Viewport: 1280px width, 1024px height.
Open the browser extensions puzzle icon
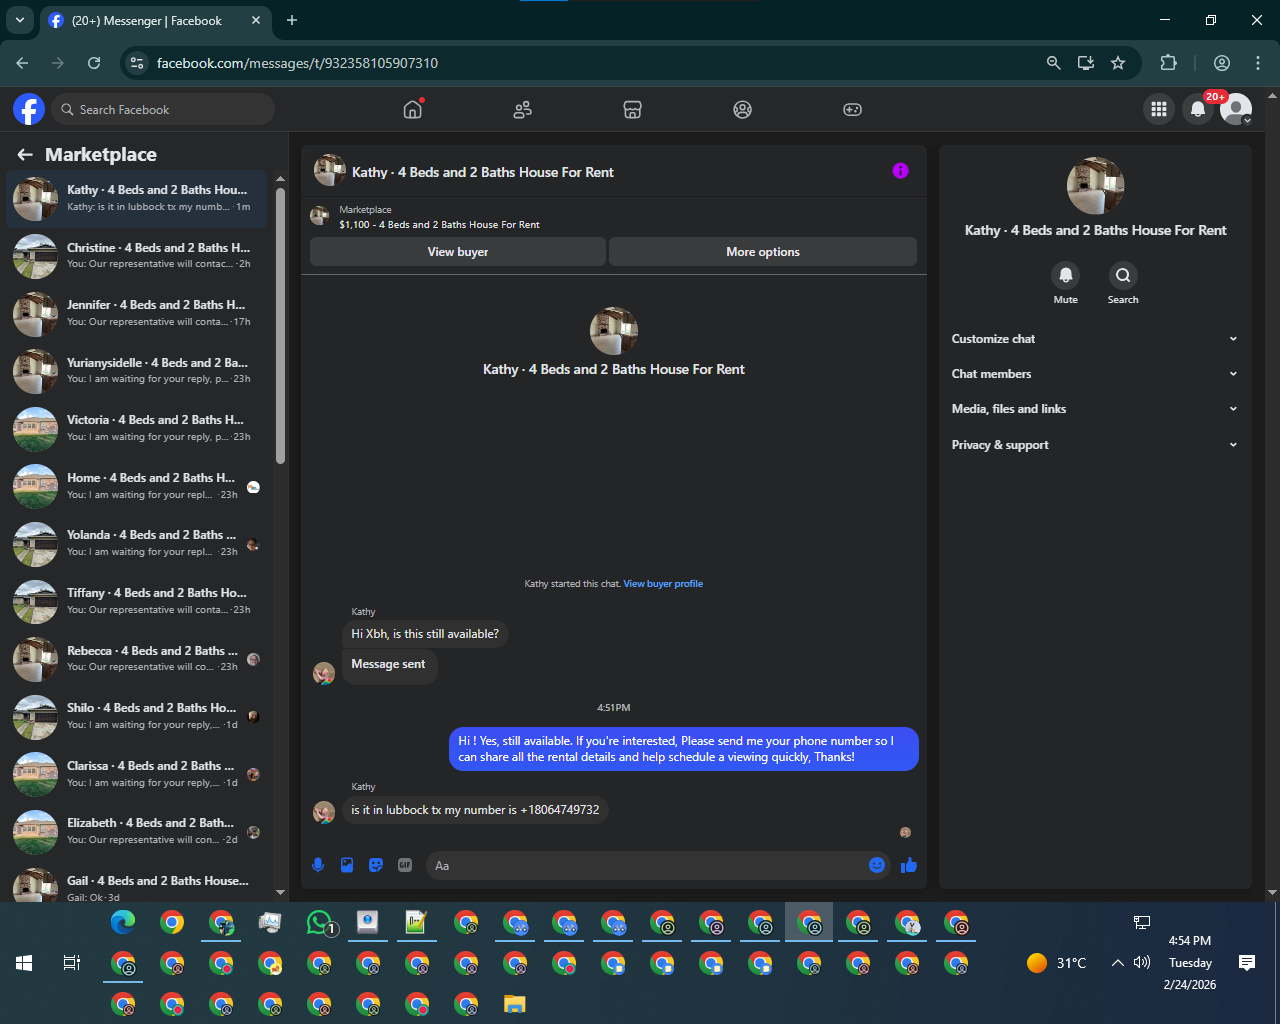1168,63
